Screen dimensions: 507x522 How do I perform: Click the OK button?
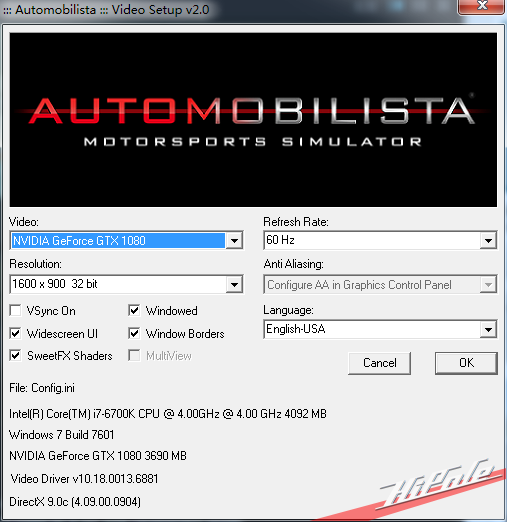click(466, 363)
